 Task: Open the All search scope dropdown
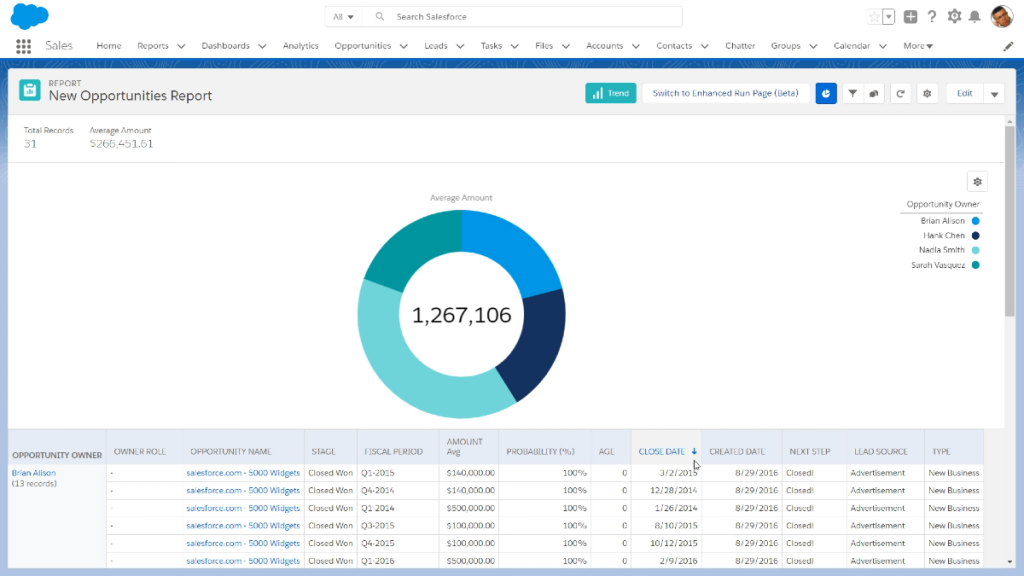click(344, 17)
